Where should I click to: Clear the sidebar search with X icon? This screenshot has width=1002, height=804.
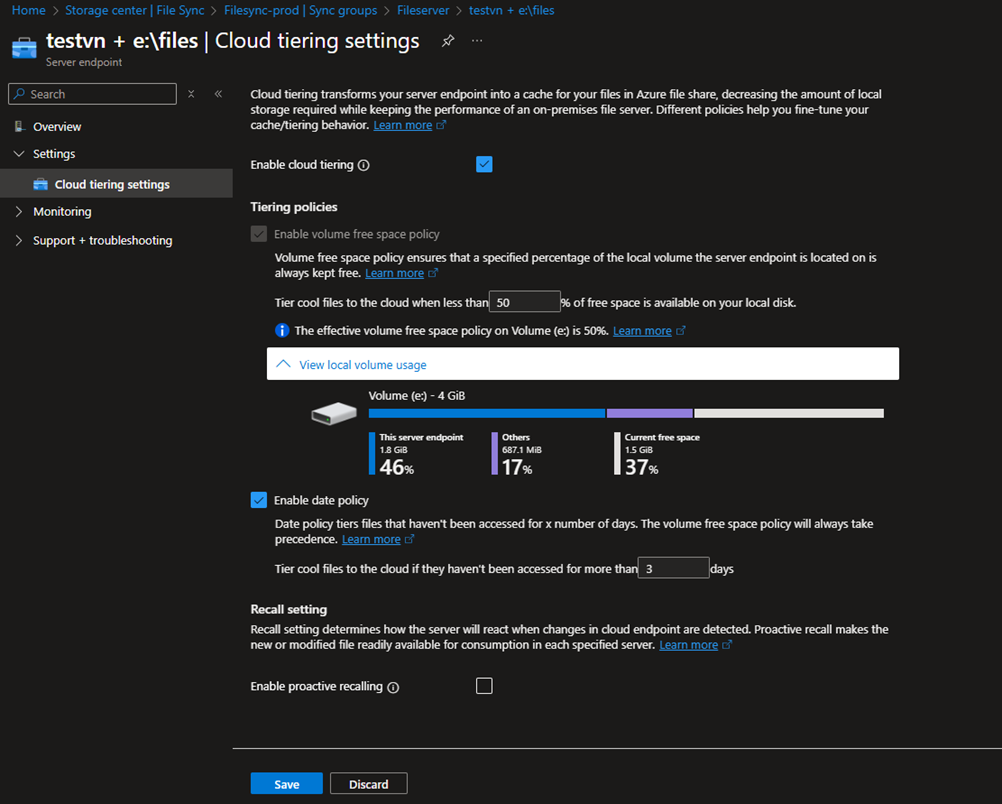pos(191,94)
